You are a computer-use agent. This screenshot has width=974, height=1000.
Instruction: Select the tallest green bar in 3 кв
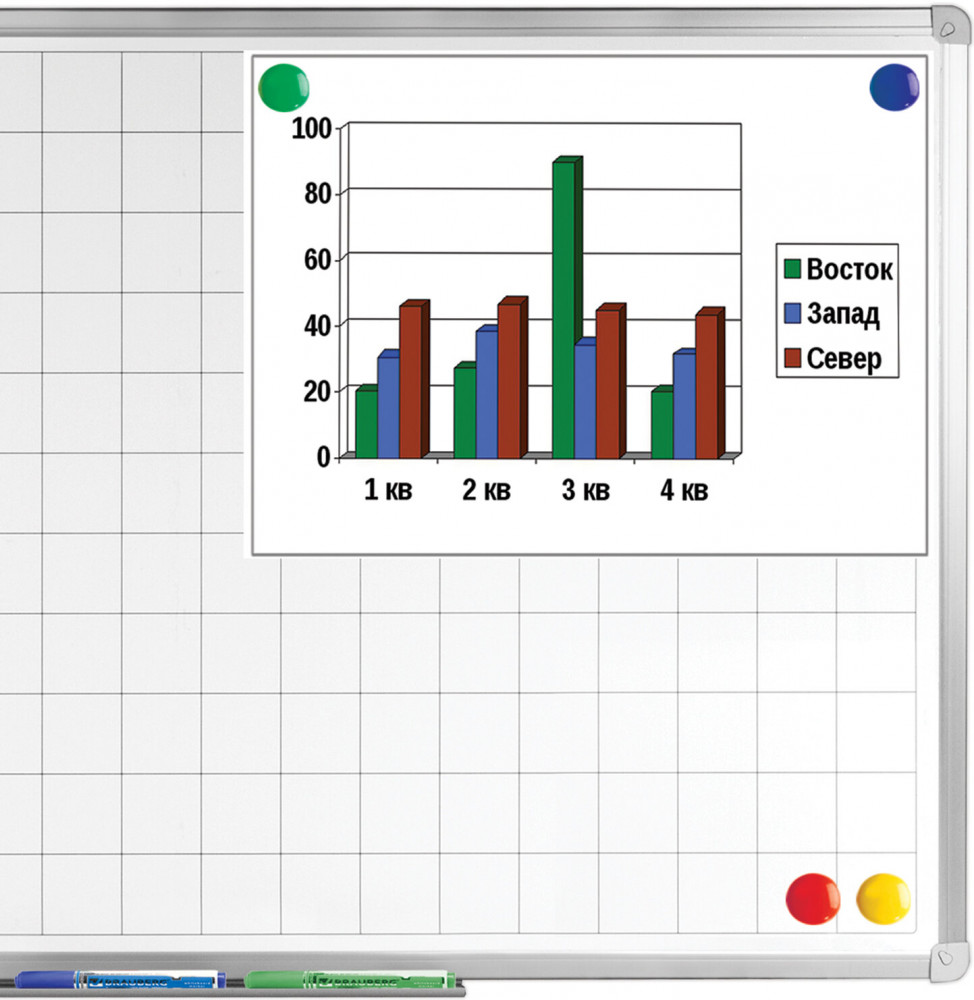click(x=564, y=308)
